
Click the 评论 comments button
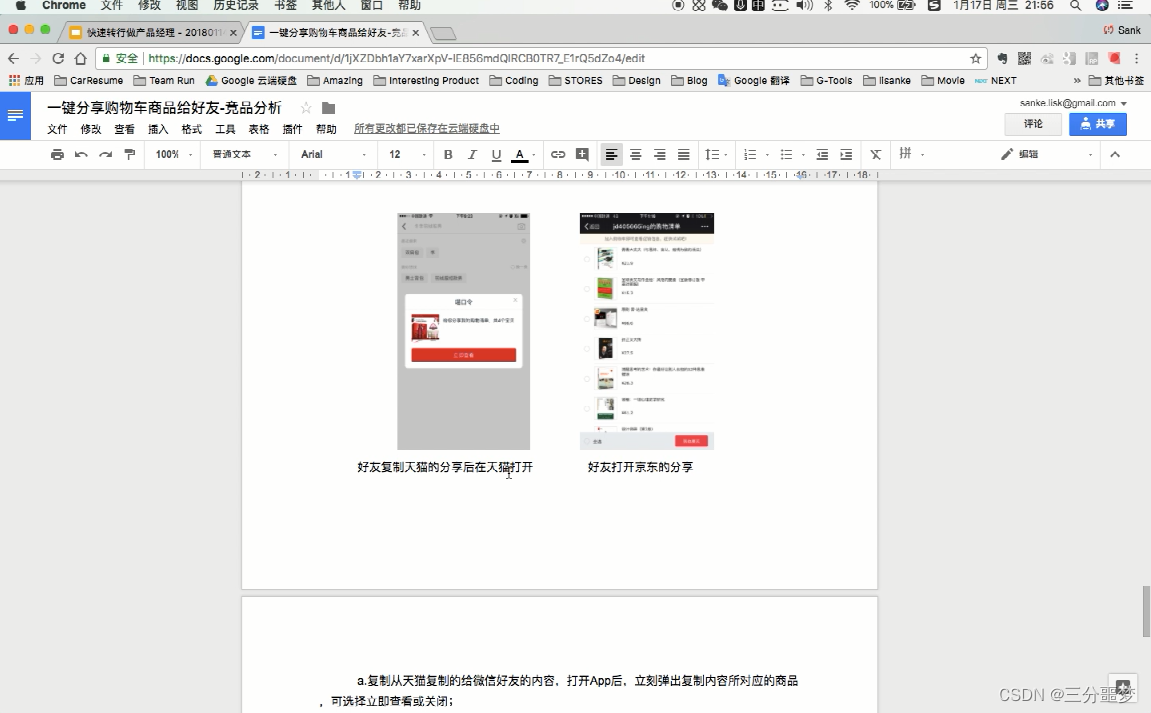[1034, 124]
